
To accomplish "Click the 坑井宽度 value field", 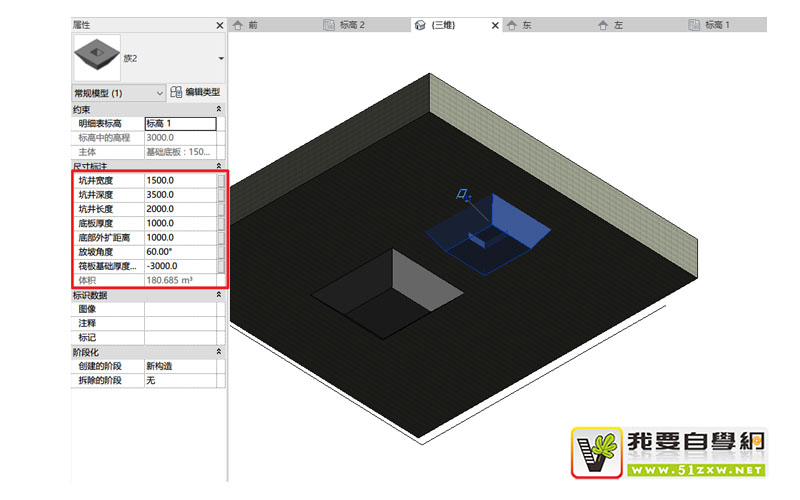I will click(x=179, y=180).
